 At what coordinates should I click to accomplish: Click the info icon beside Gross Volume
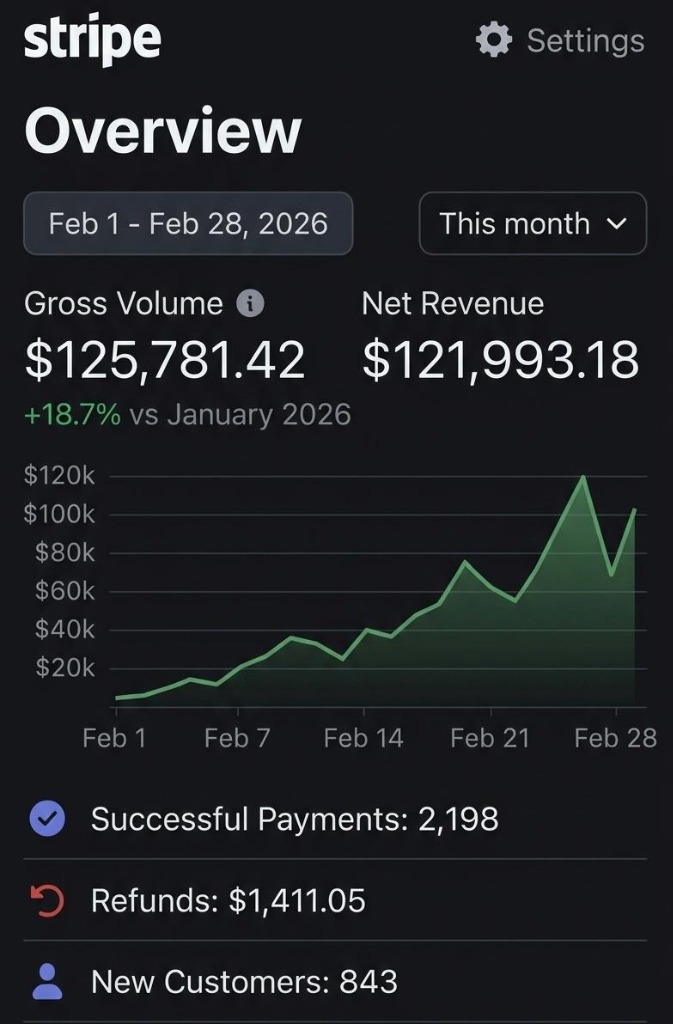click(x=251, y=303)
